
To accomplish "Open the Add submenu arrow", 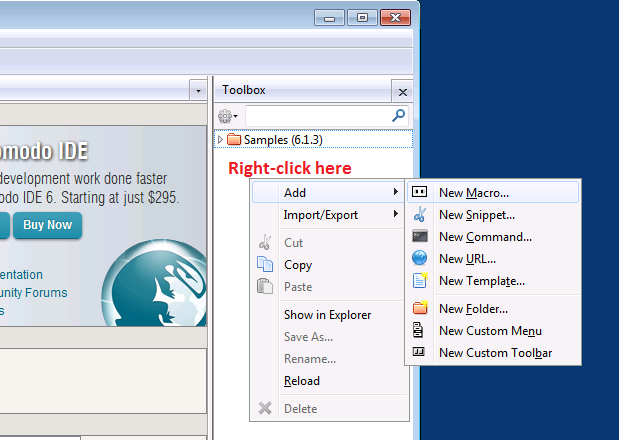I will pos(396,192).
